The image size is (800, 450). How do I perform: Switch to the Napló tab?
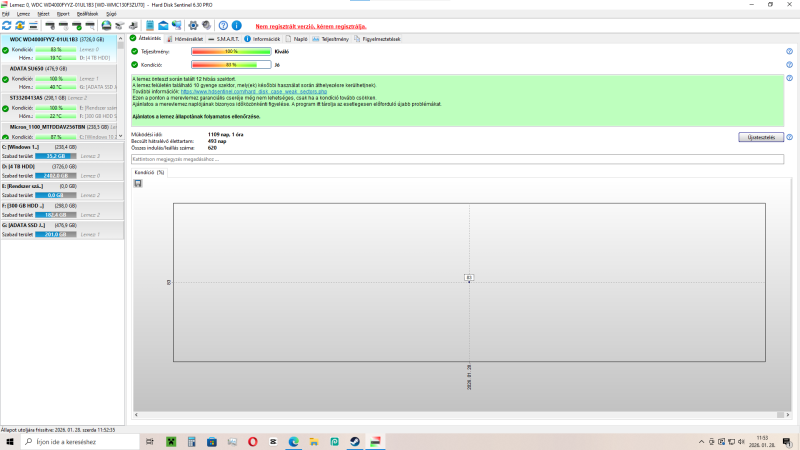[296, 39]
